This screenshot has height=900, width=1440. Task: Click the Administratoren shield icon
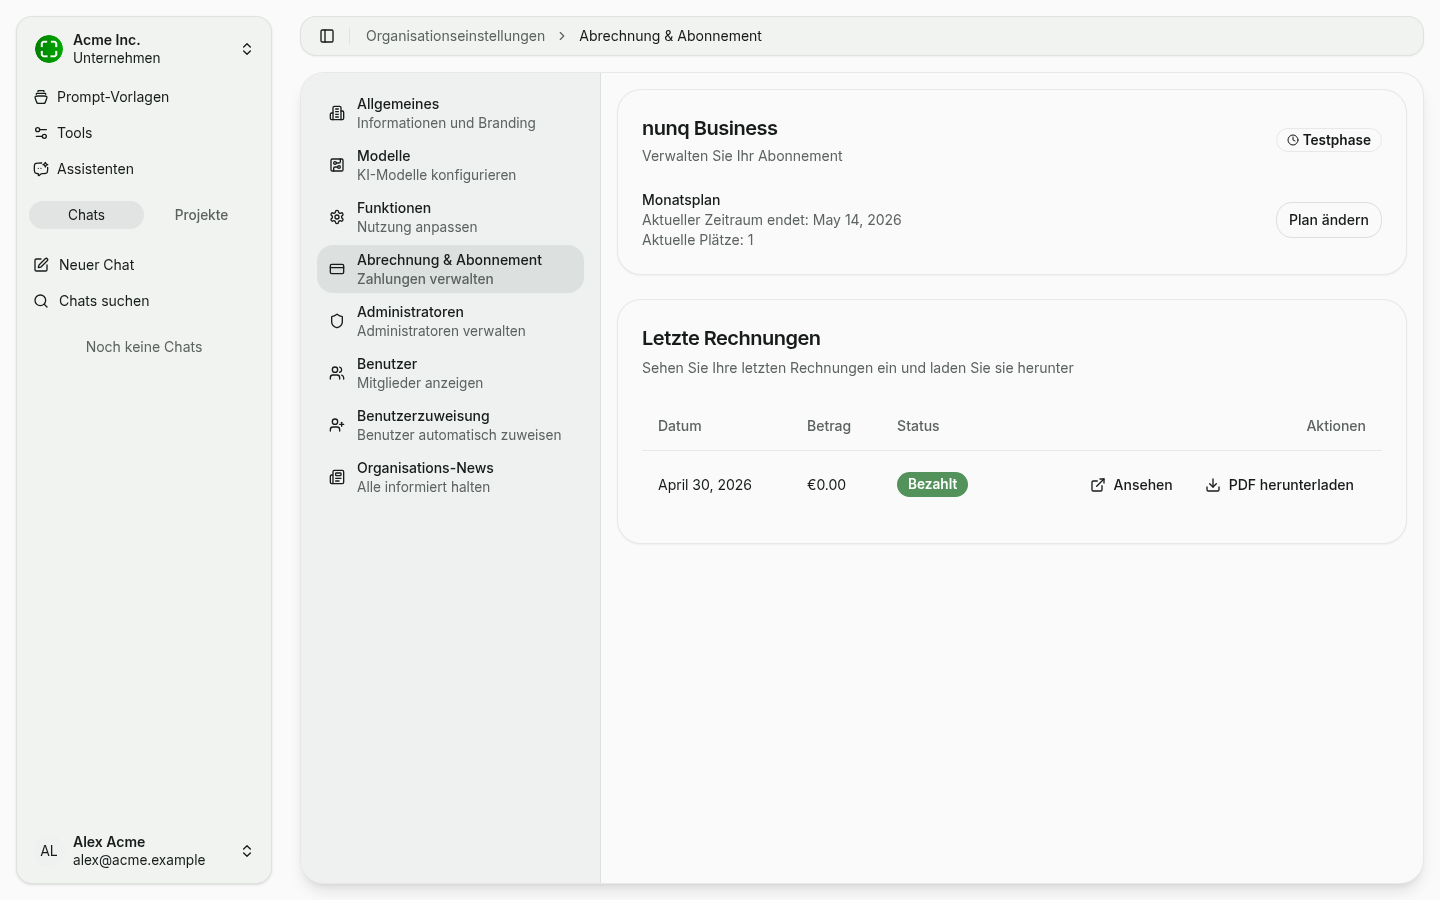point(337,321)
